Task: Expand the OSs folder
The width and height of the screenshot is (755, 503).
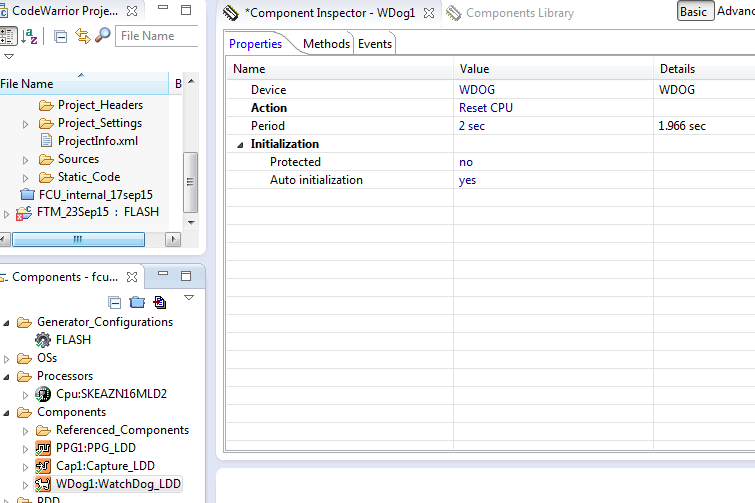Action: pos(6,359)
